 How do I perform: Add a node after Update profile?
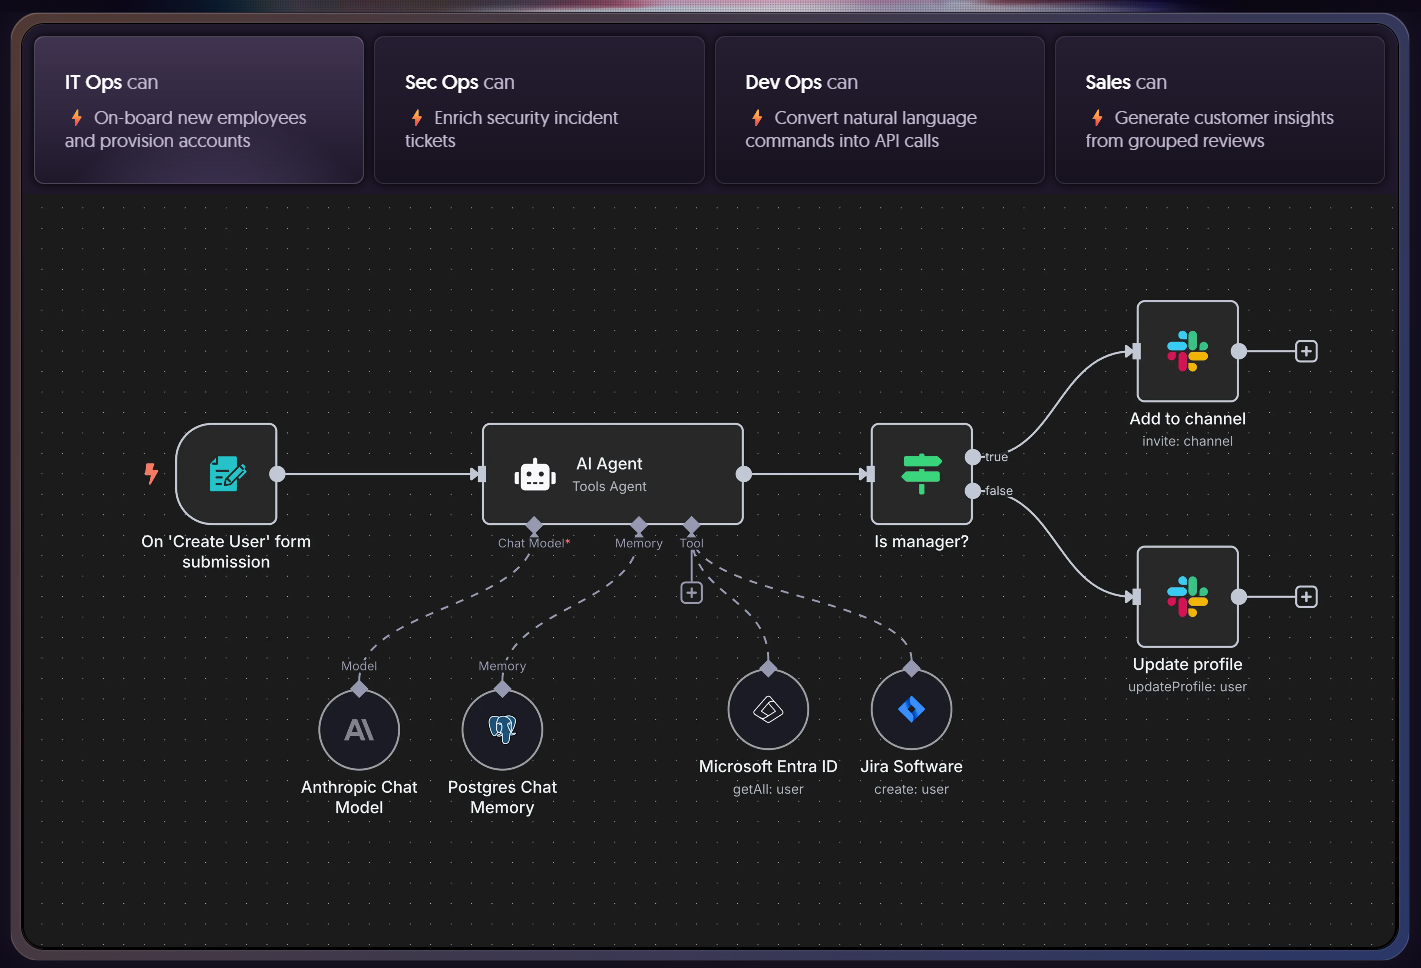tap(1306, 597)
